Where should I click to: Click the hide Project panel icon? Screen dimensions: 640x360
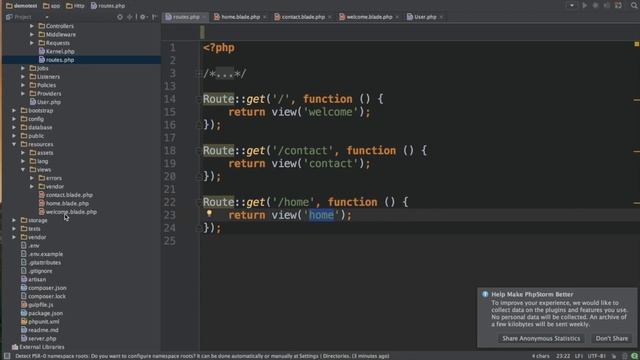[x=154, y=17]
